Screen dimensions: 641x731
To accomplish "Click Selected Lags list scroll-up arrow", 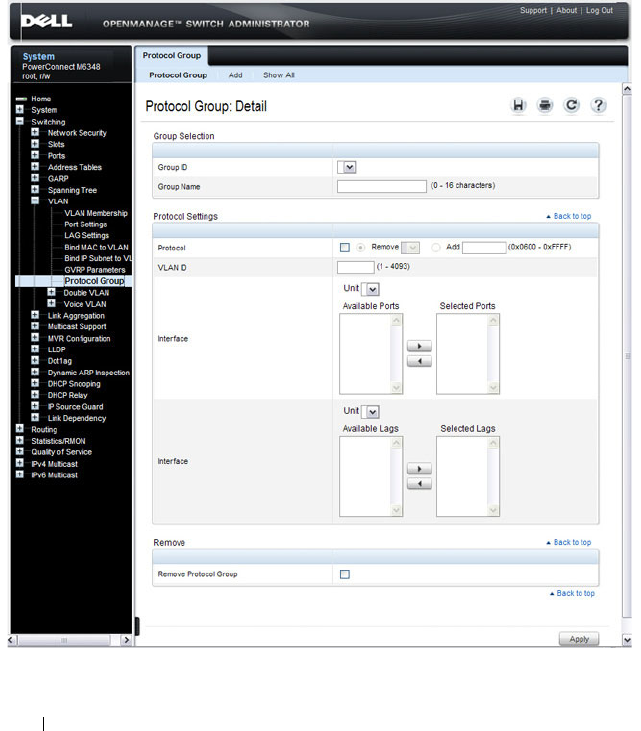I will (x=493, y=443).
